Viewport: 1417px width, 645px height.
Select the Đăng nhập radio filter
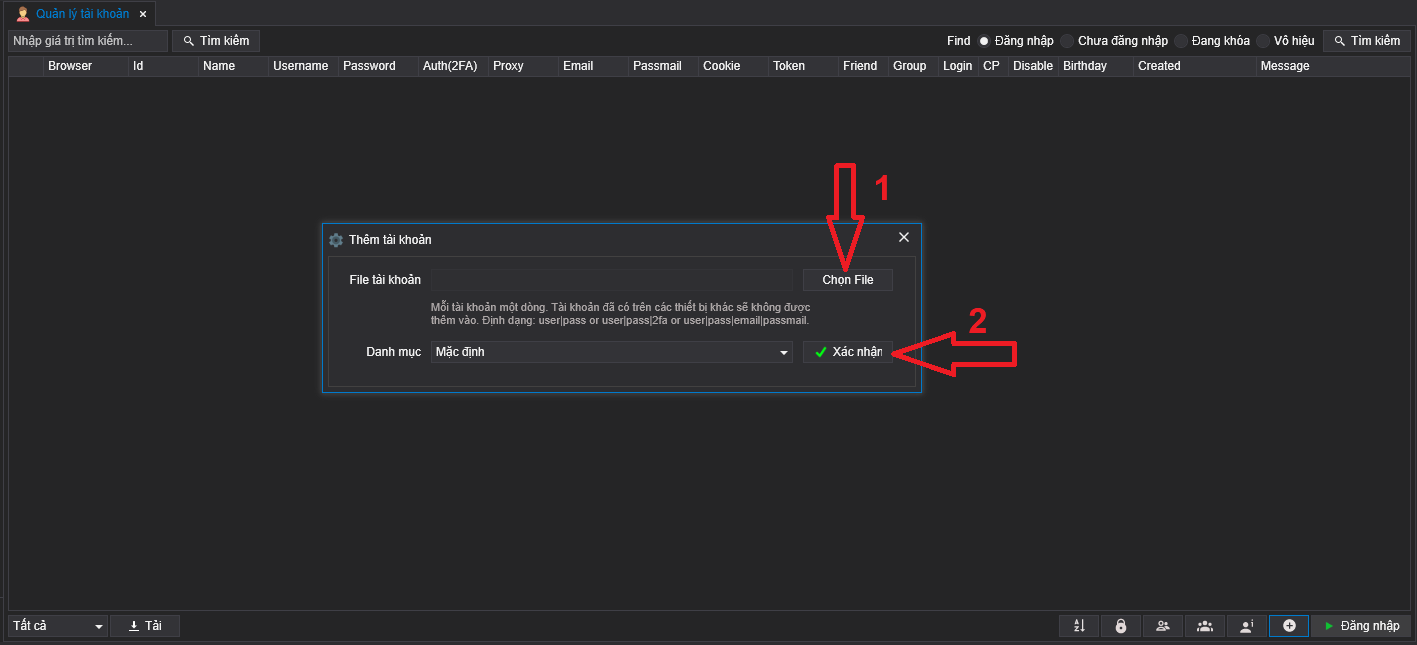tap(984, 41)
